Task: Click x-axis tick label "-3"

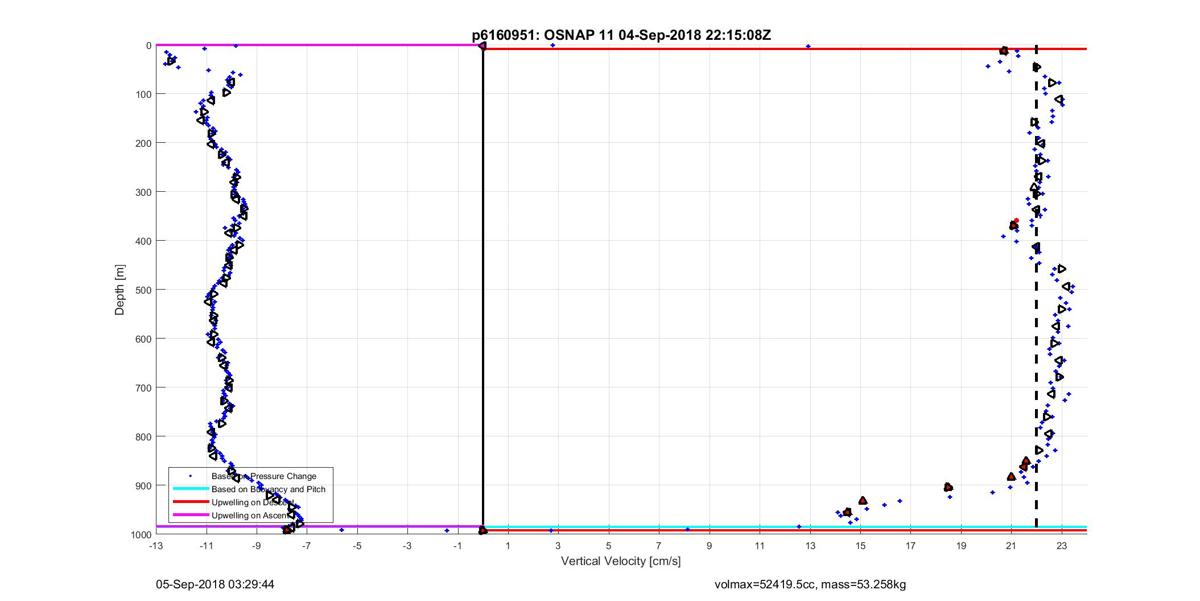Action: 407,546
